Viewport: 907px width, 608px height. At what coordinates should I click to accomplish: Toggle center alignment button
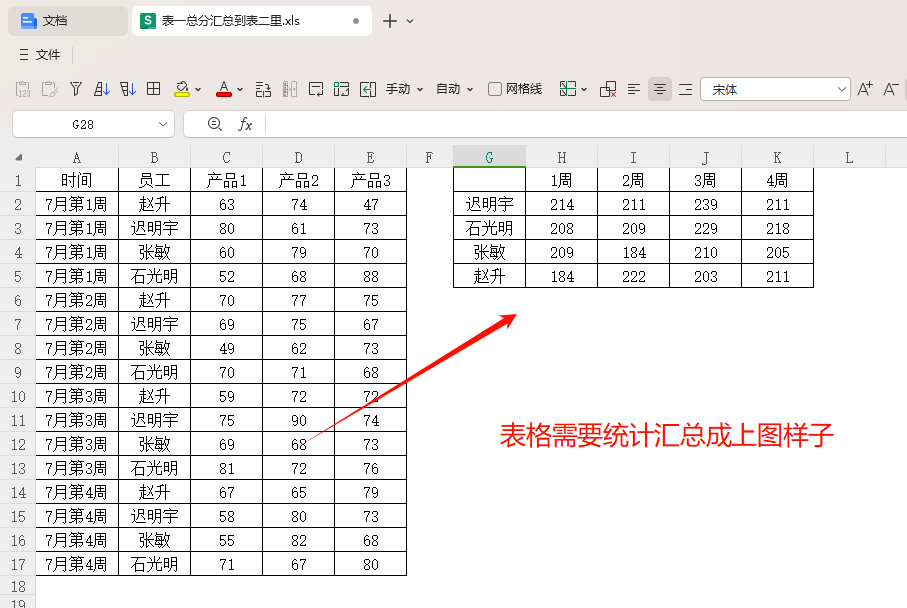[660, 89]
